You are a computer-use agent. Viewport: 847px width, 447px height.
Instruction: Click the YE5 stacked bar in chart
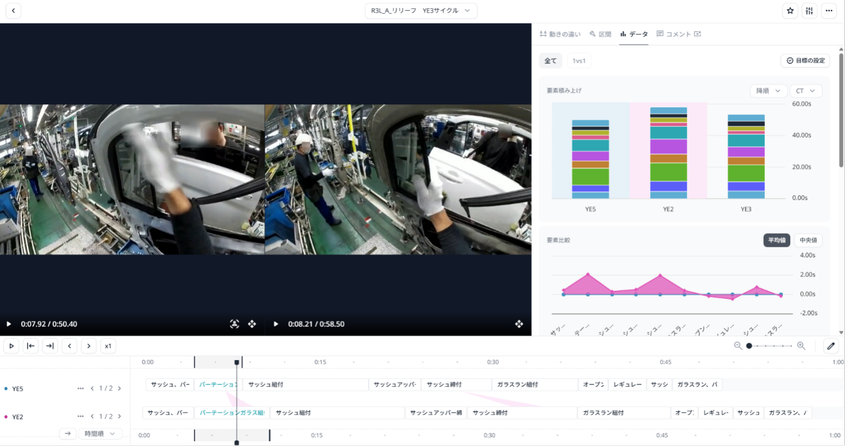tap(590, 159)
